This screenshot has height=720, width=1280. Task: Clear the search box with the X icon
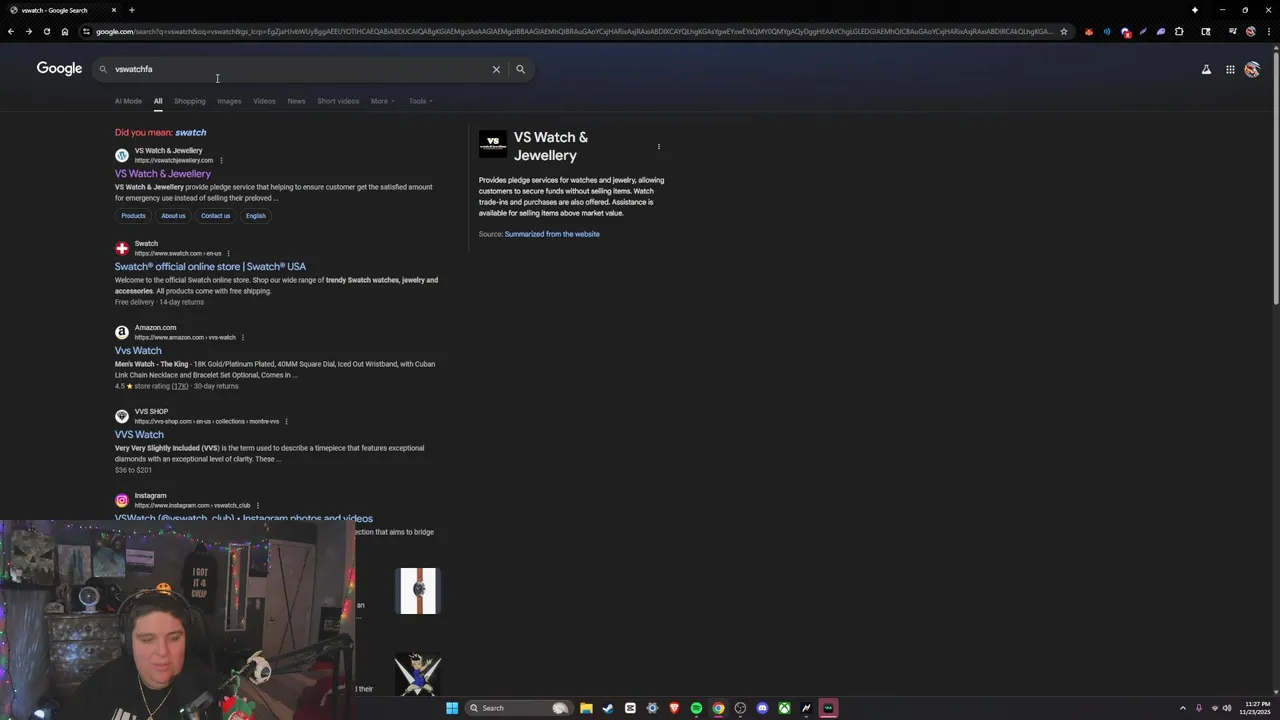496,69
